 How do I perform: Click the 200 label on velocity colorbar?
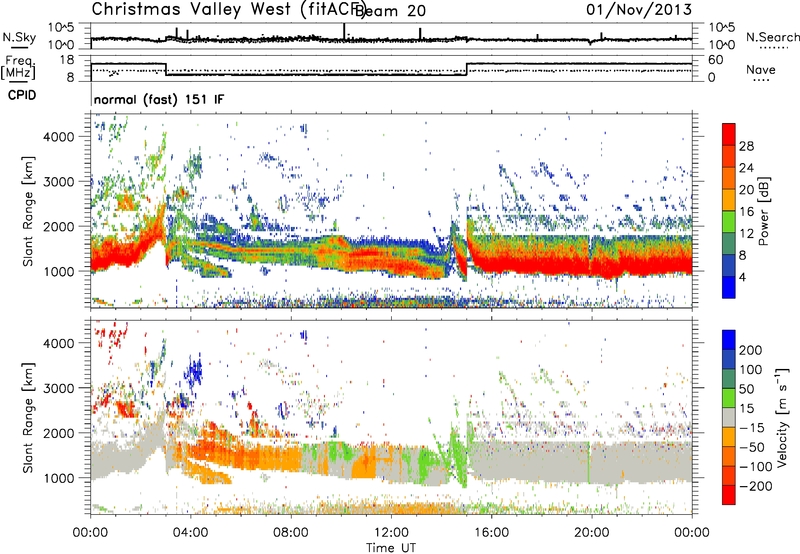[751, 350]
